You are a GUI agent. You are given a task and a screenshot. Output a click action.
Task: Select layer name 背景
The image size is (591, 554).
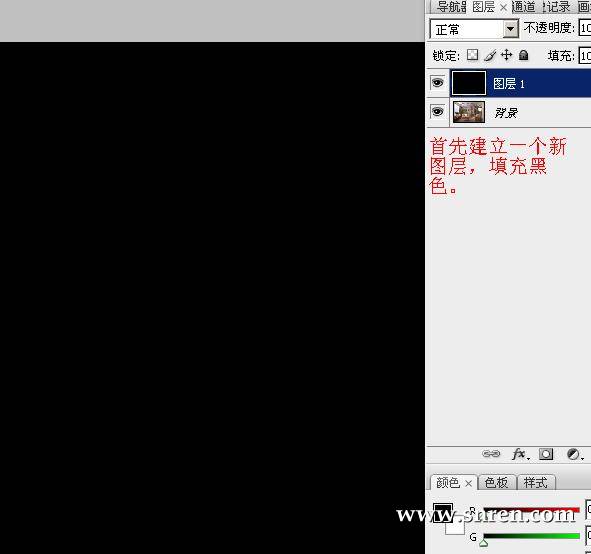[x=506, y=112]
